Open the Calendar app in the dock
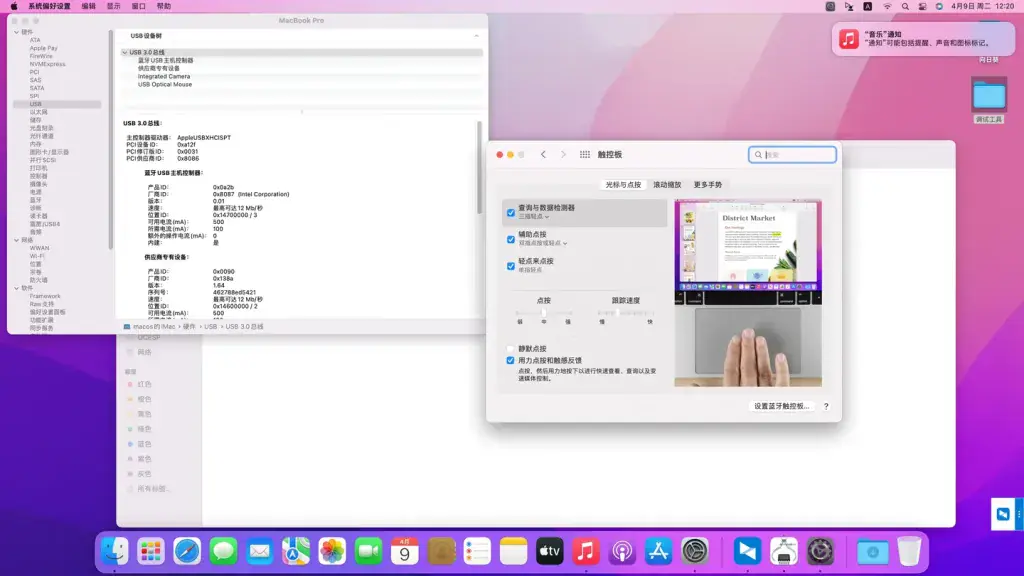The height and width of the screenshot is (576, 1024). pyautogui.click(x=404, y=552)
